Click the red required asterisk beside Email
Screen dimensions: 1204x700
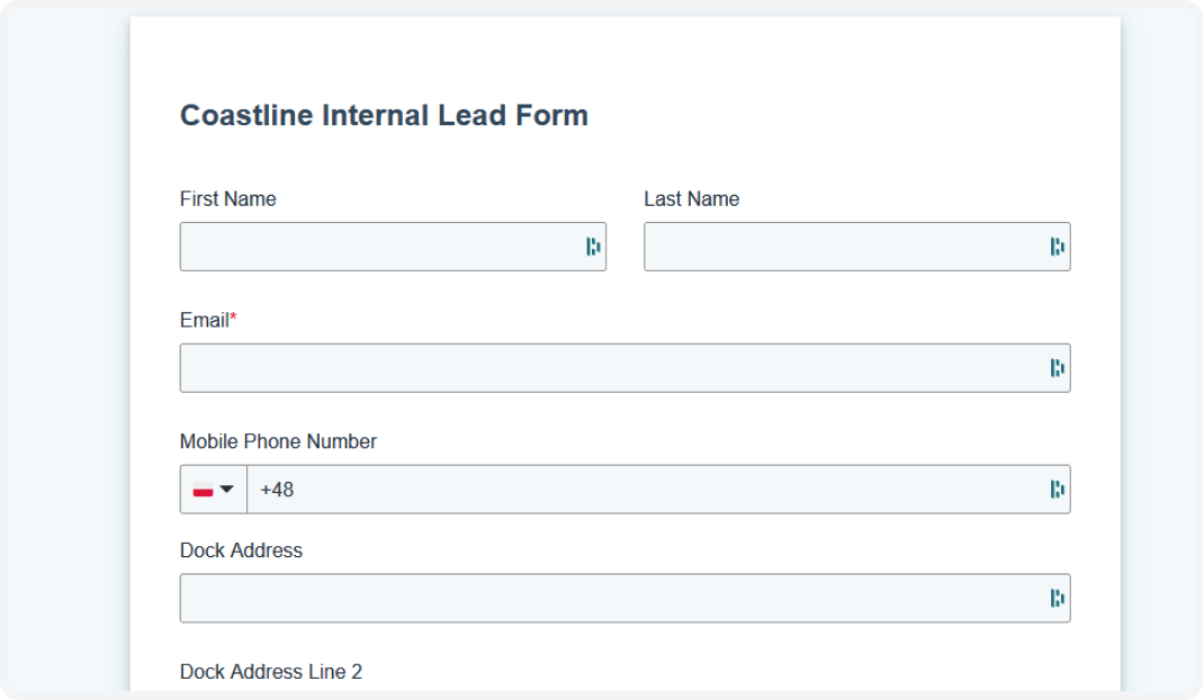pyautogui.click(x=234, y=317)
